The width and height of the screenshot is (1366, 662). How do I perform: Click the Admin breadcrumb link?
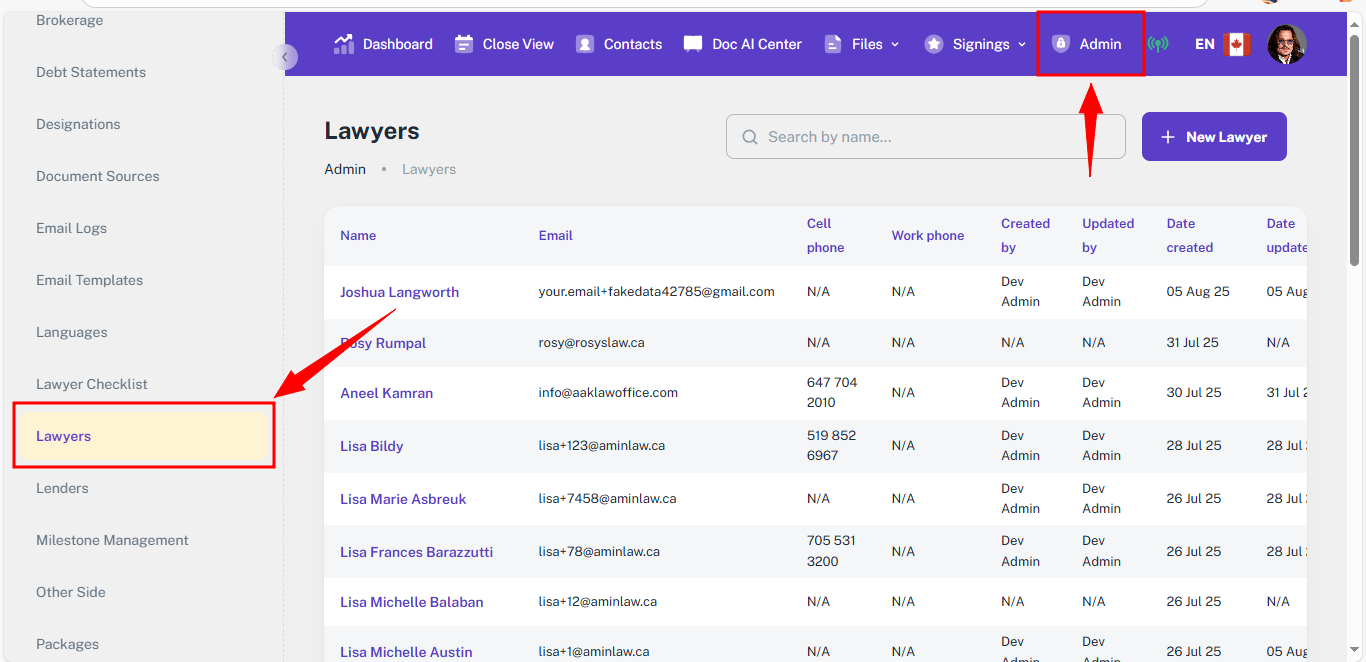click(x=345, y=169)
